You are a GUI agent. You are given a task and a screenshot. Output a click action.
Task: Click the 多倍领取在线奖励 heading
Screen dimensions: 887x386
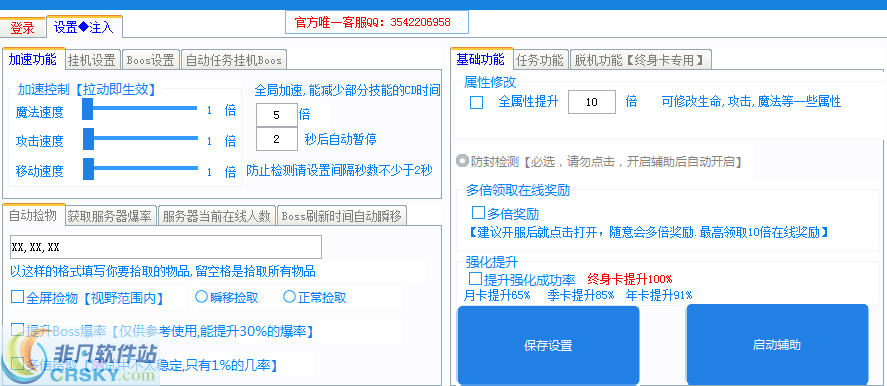tap(518, 190)
